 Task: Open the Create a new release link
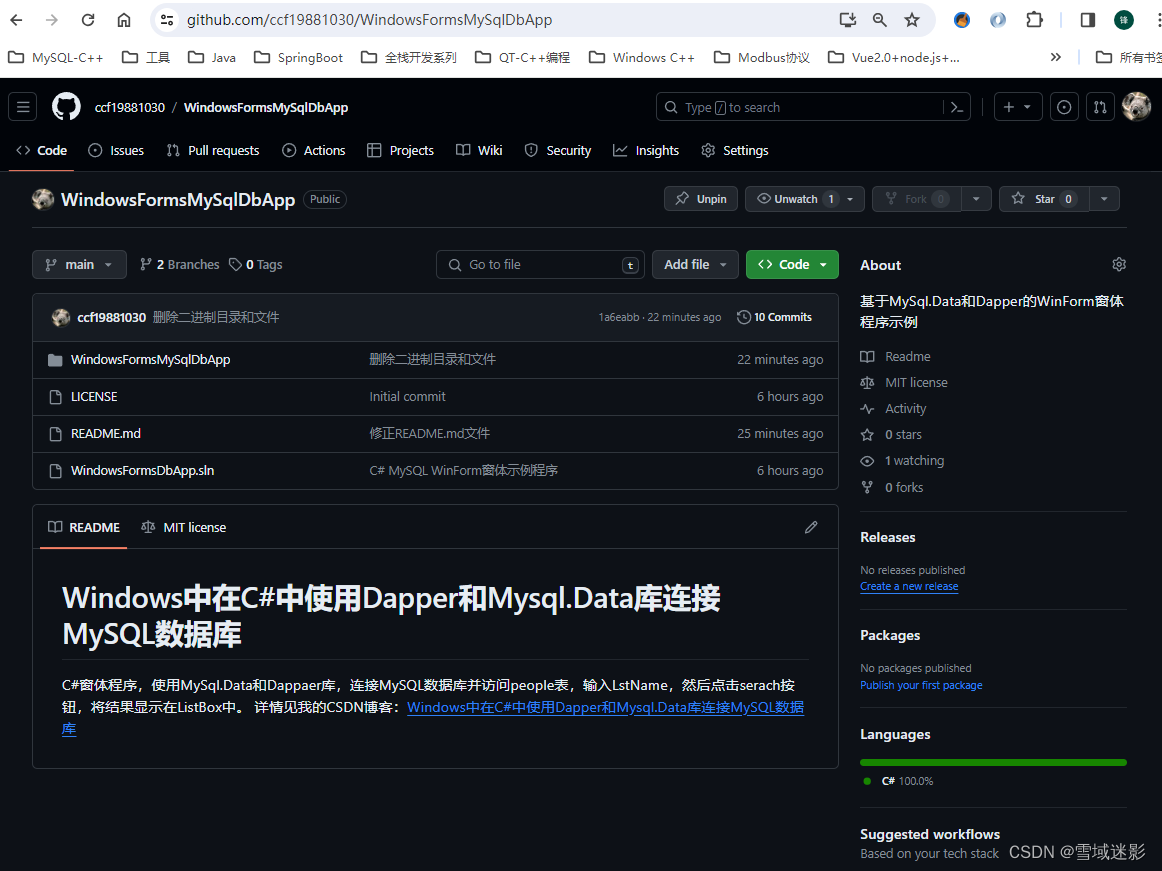point(908,586)
